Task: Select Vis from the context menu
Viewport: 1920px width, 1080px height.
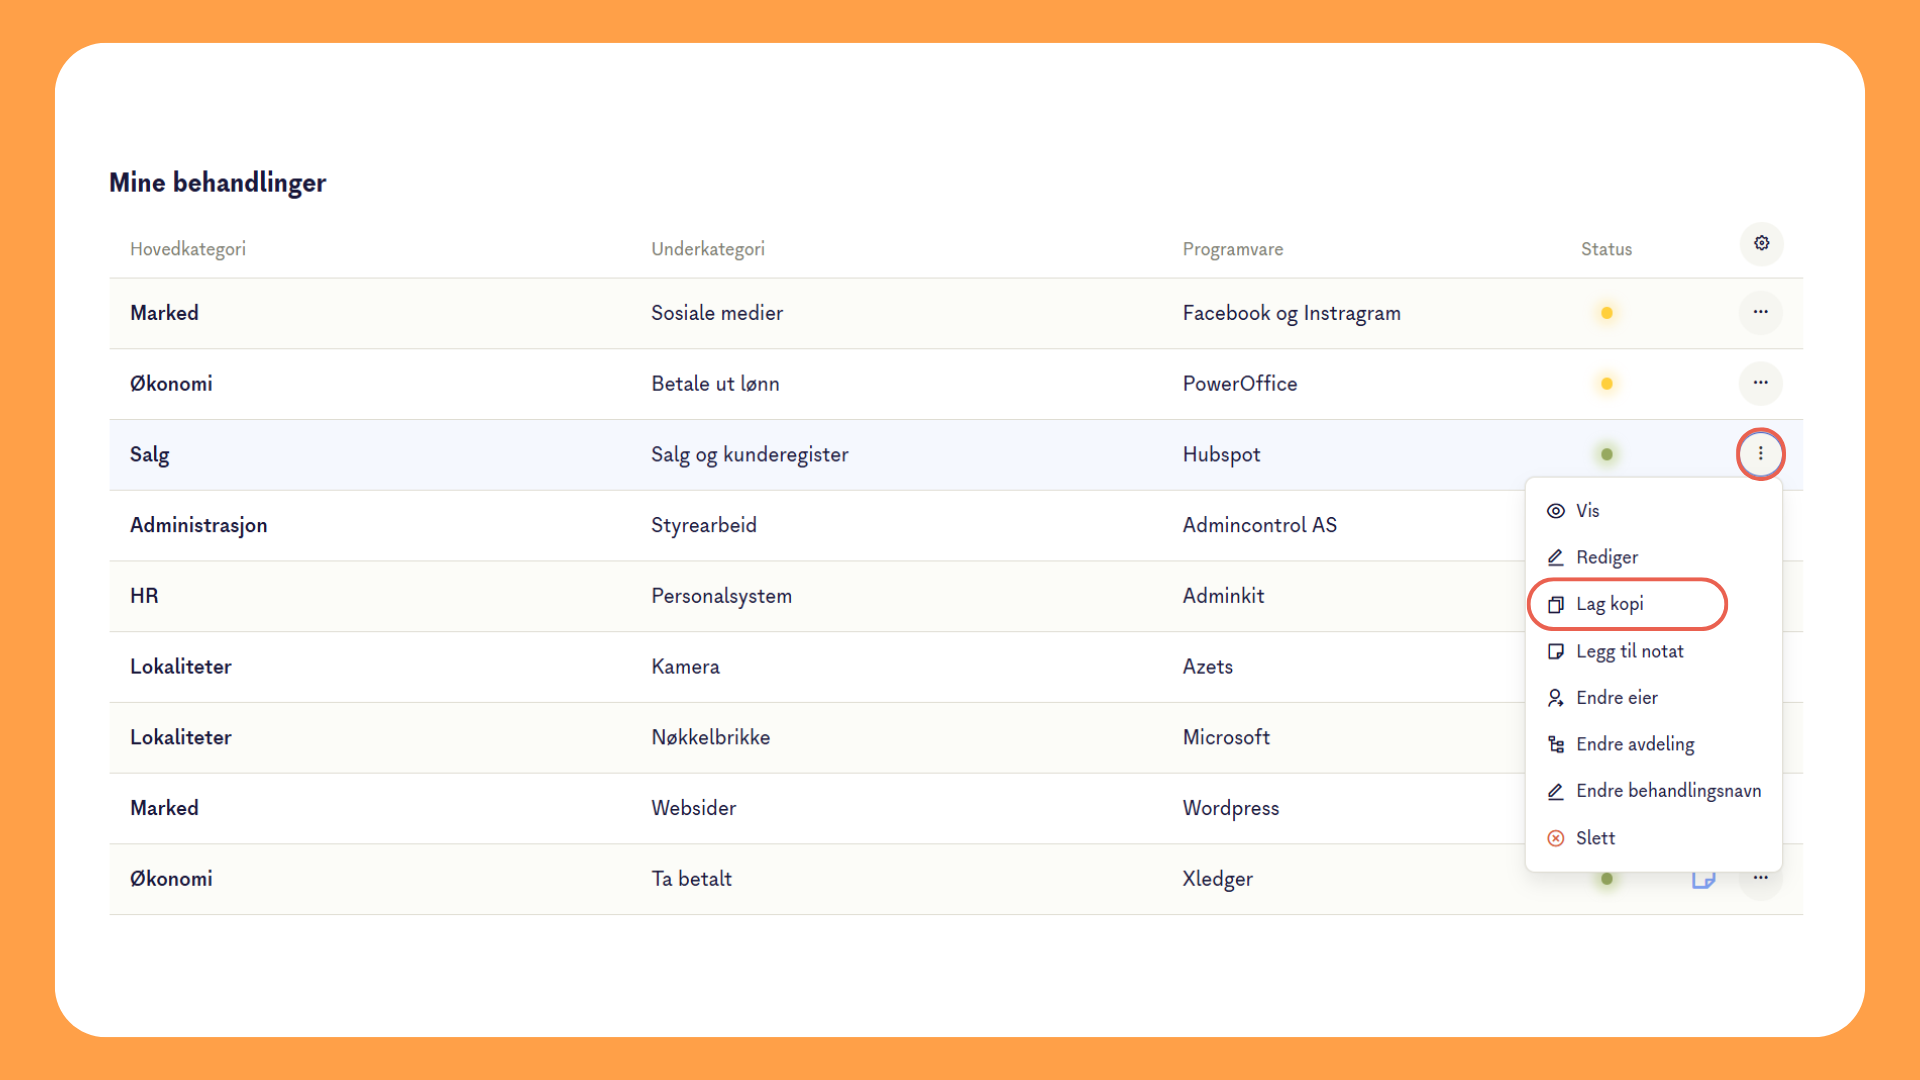Action: [1587, 511]
